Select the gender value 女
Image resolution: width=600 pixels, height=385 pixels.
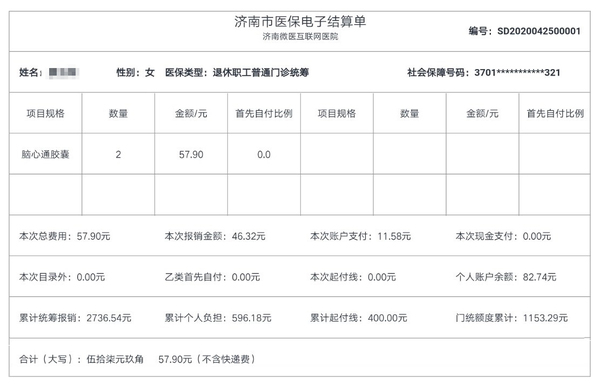click(150, 72)
